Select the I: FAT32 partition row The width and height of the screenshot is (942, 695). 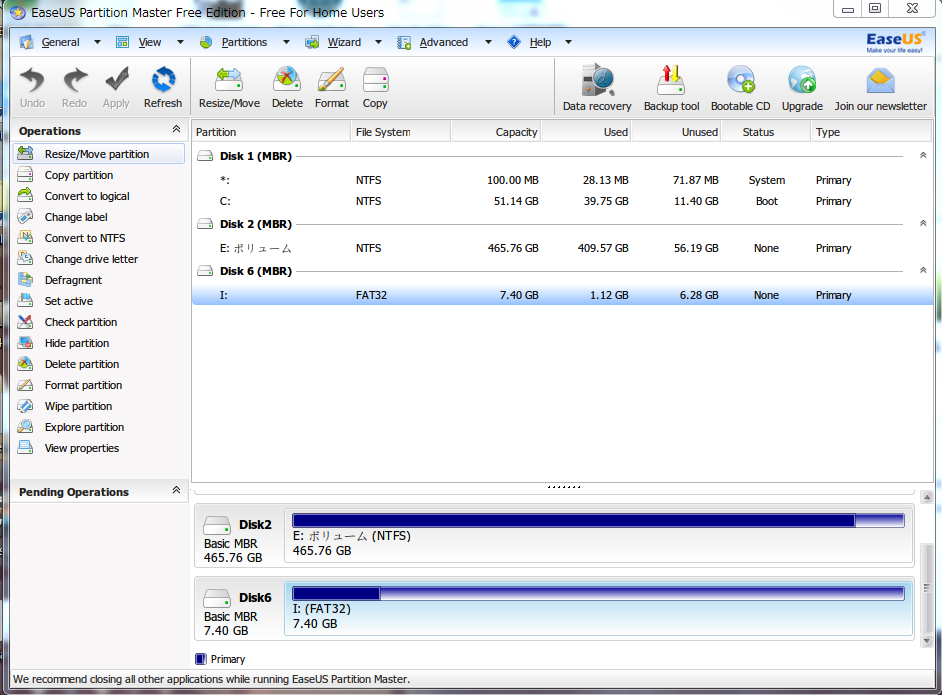click(x=561, y=295)
